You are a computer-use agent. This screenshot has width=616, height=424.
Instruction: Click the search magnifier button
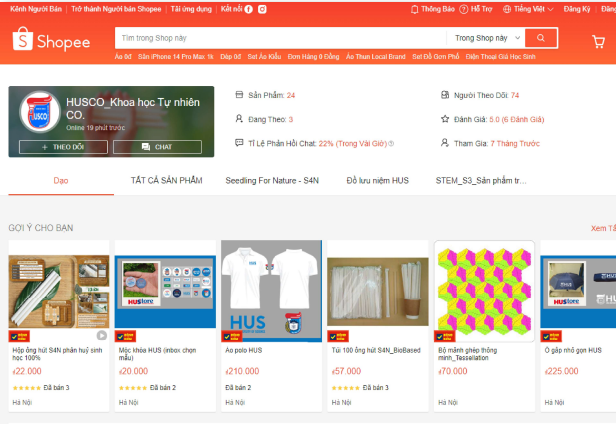(541, 38)
